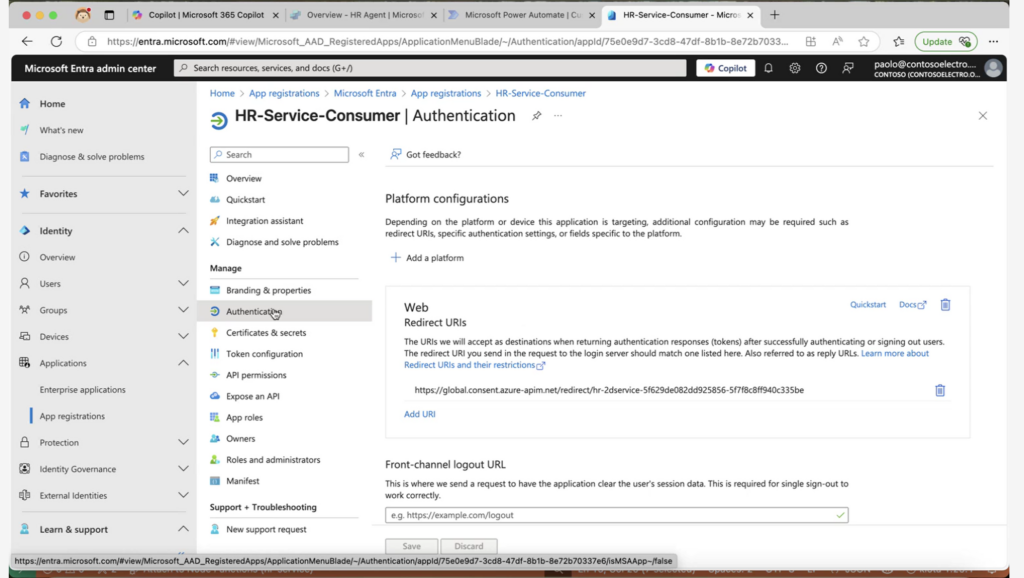
Task: Click the browser Update button
Action: 946,41
